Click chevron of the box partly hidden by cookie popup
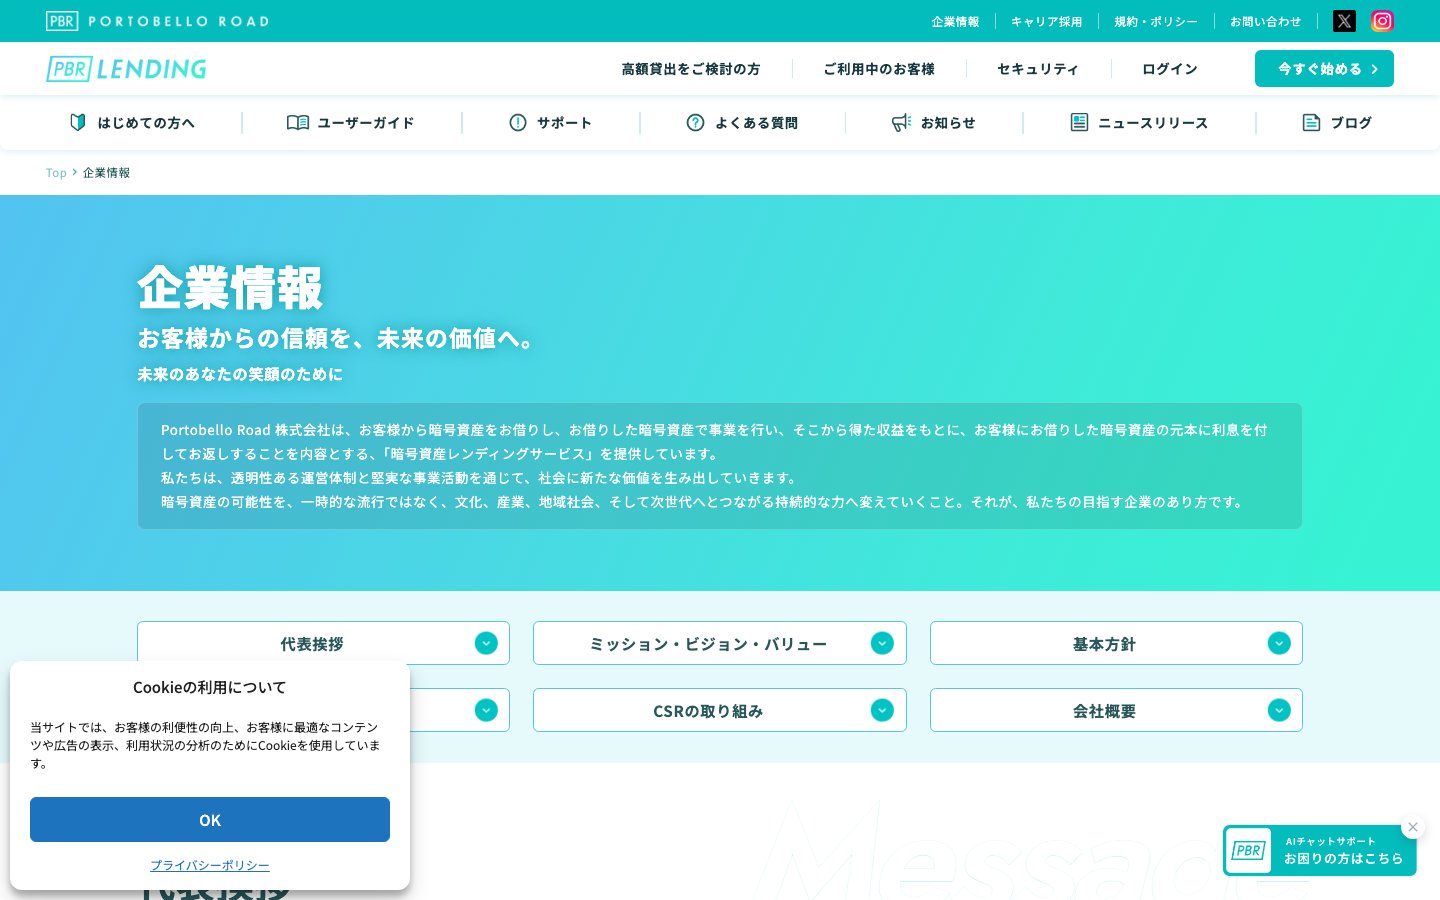 pos(486,710)
